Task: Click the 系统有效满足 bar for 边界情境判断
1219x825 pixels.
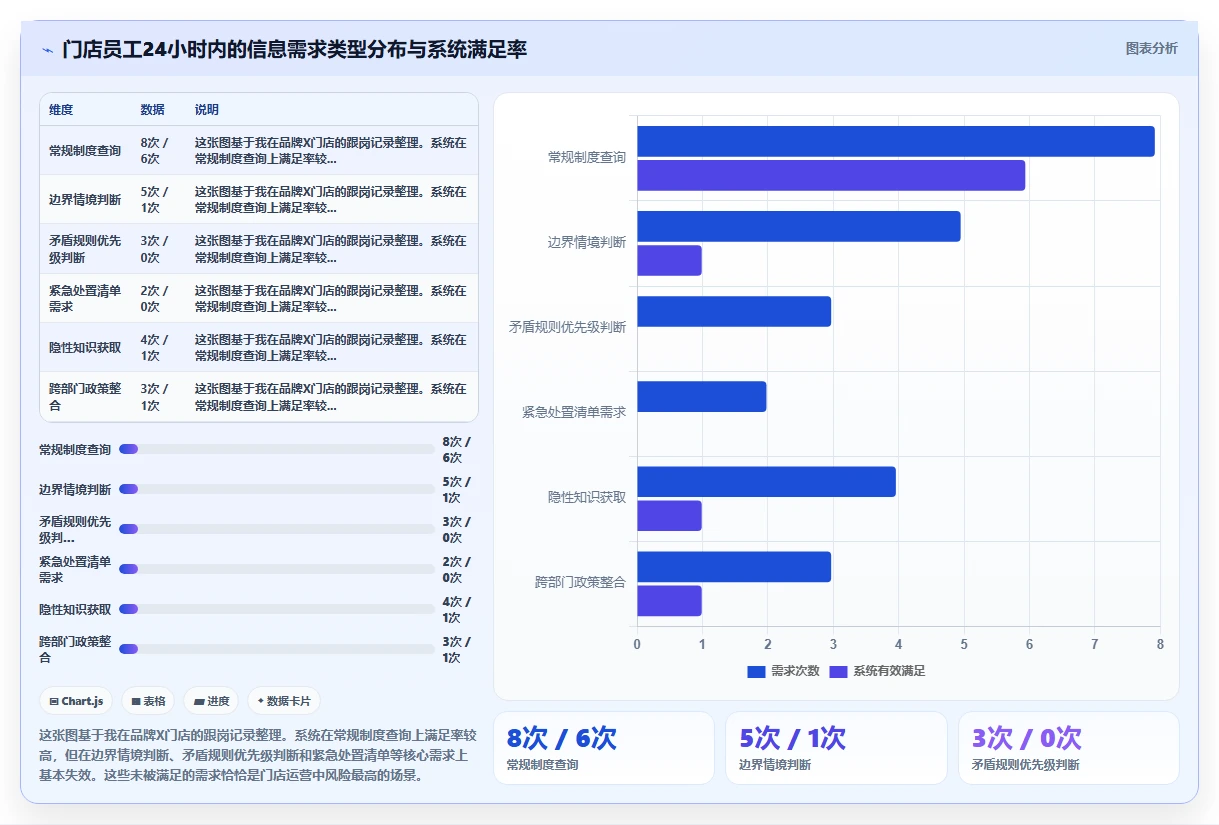Action: coord(669,261)
